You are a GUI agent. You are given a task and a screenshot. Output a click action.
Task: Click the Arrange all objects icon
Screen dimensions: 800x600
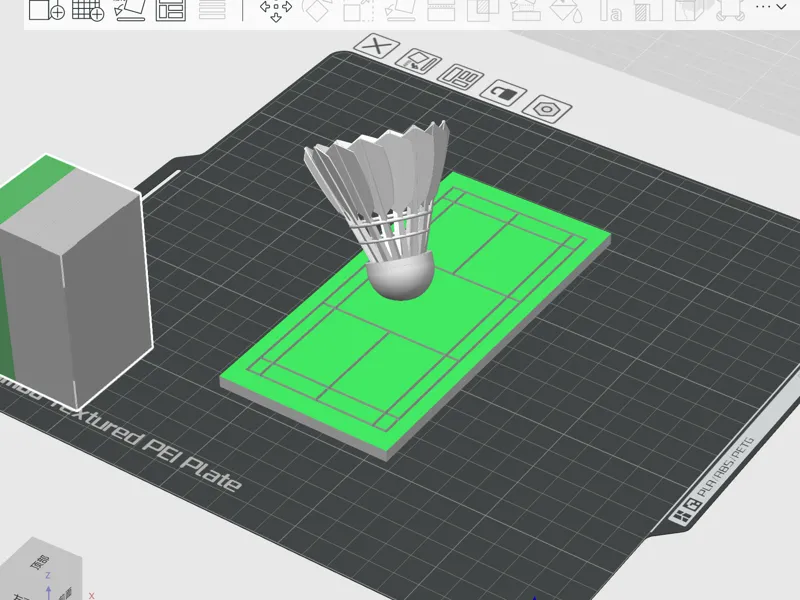point(170,10)
